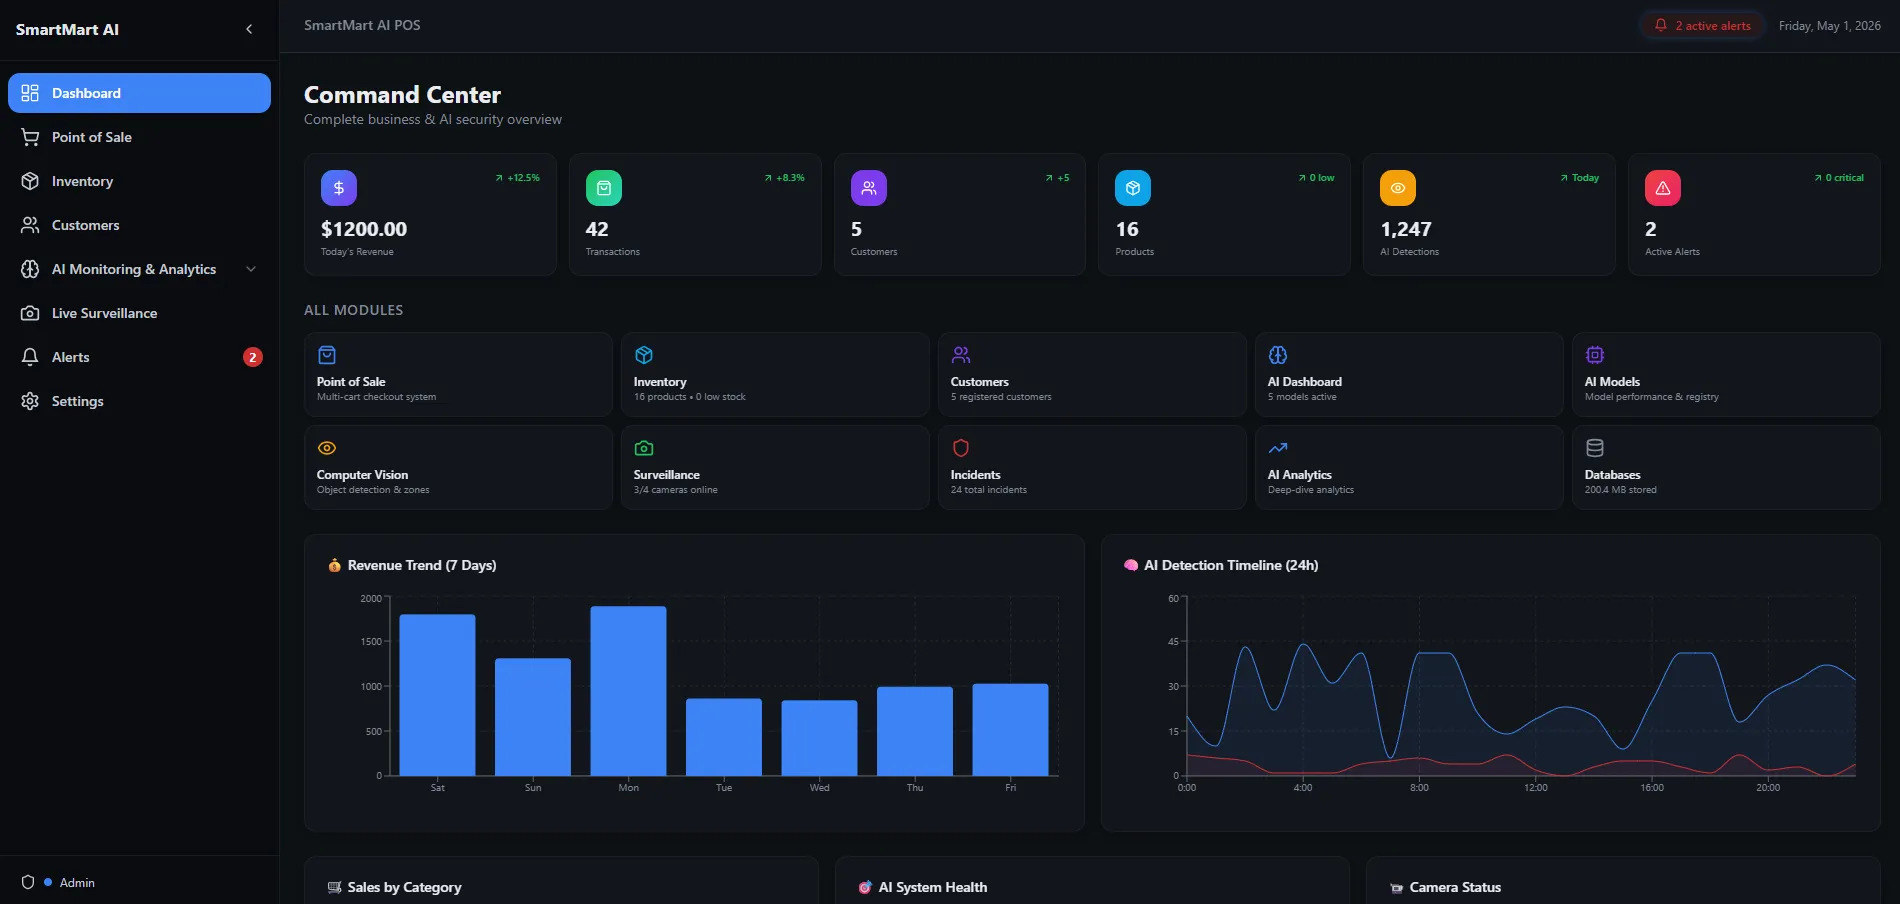Click the Point of Sale module bag icon

[x=327, y=355]
